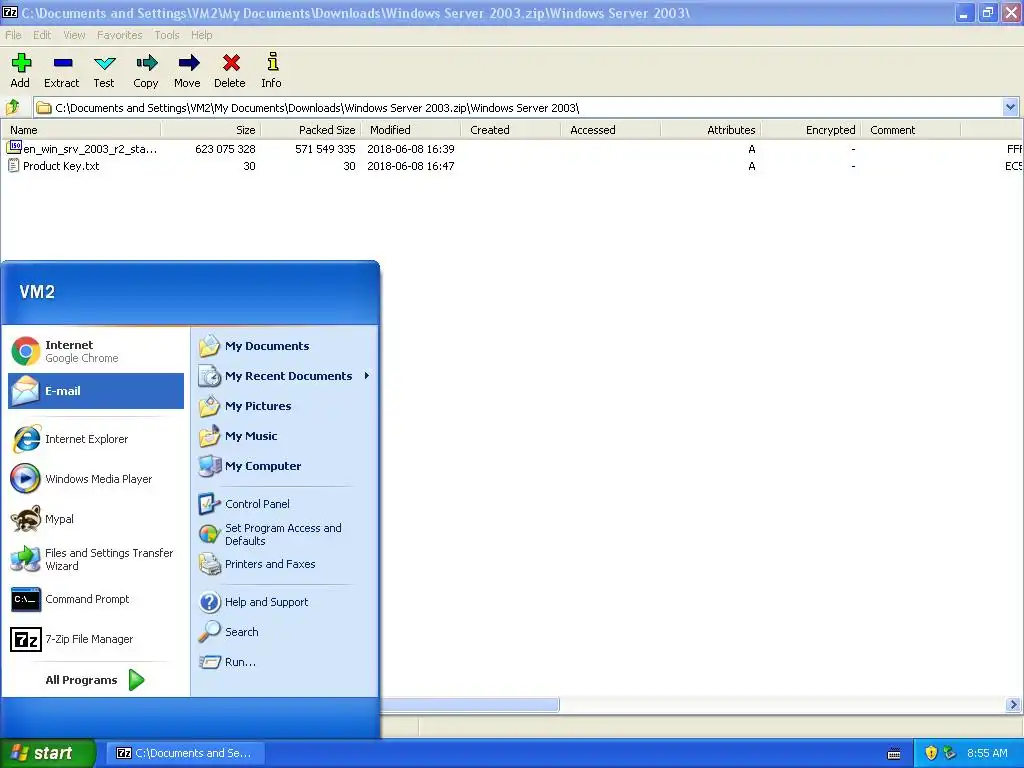
Task: Go up one folder level icon
Action: click(x=13, y=107)
